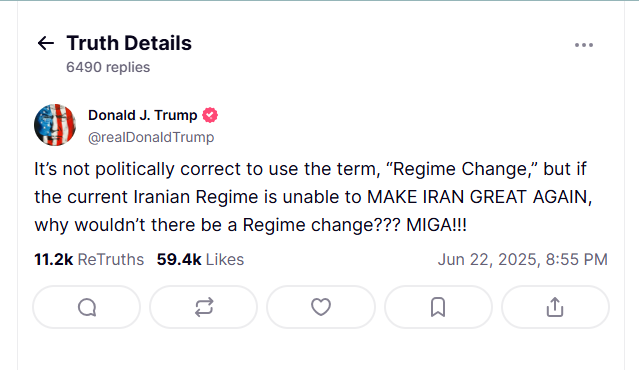Share the post using the upload arrow icon
Viewport: 639px width, 370px height.
[555, 307]
